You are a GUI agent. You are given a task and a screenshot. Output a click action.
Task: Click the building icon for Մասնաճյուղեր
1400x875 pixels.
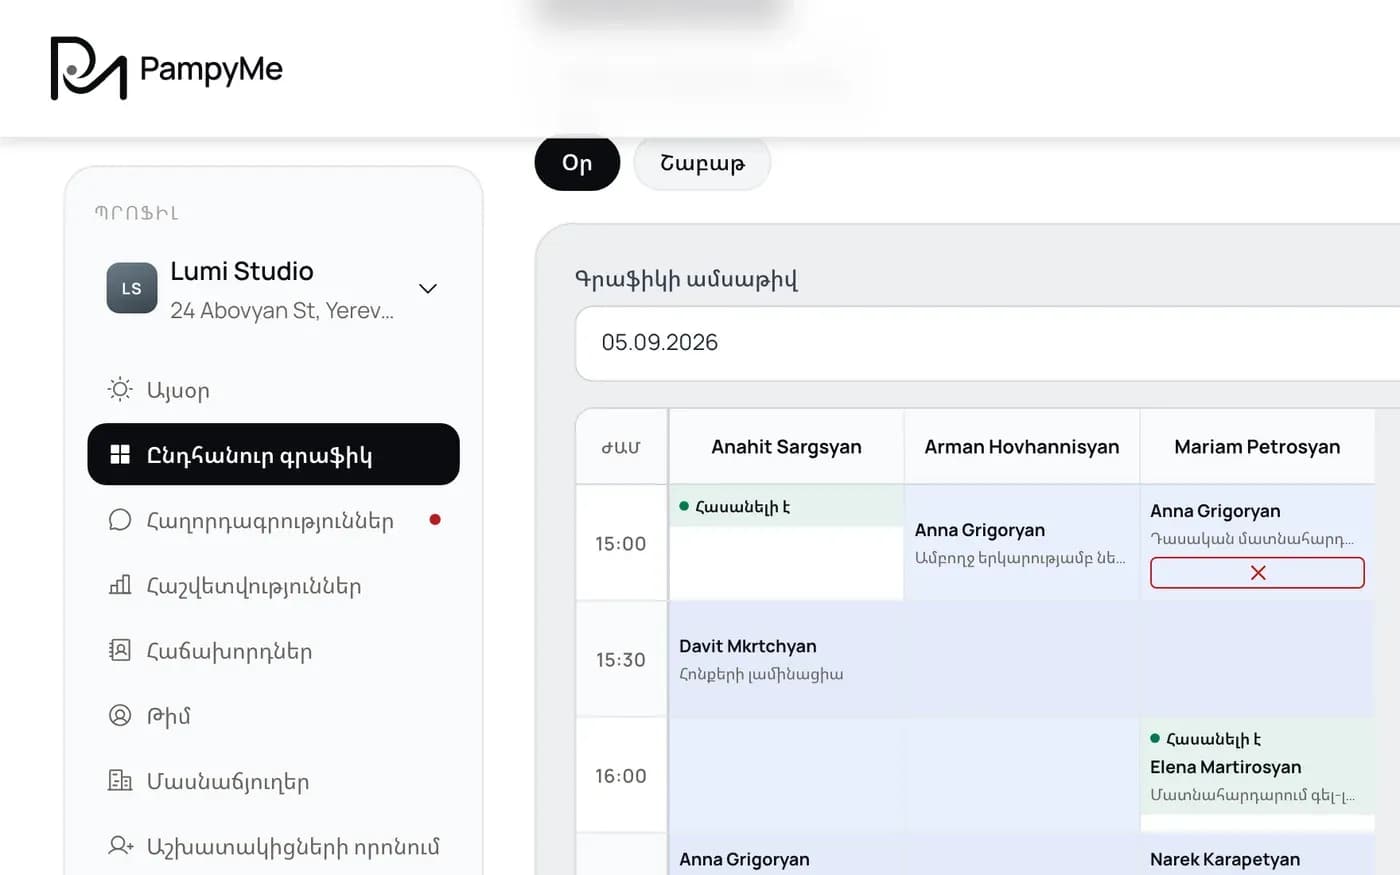click(120, 780)
